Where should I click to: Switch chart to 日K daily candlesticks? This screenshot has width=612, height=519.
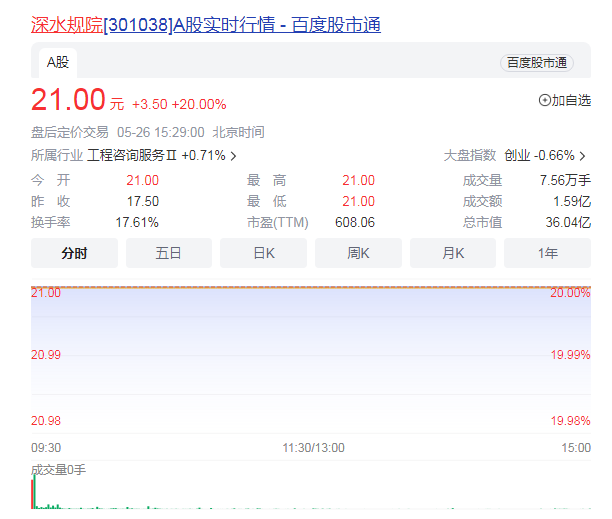263,253
